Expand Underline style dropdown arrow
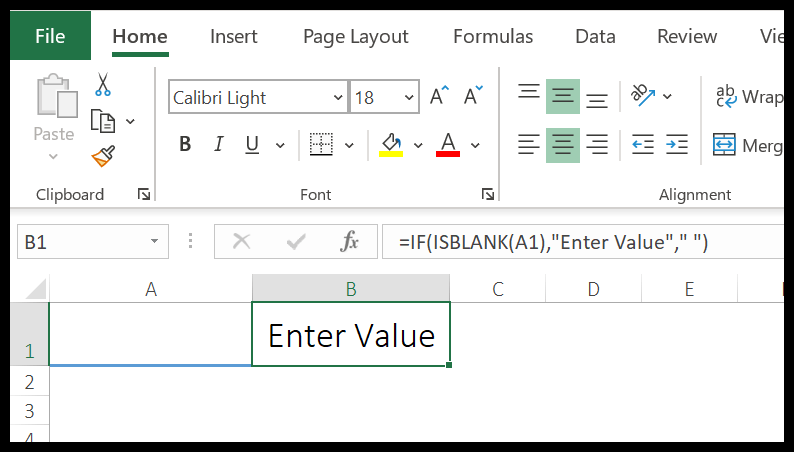The height and width of the screenshot is (452, 794). pyautogui.click(x=280, y=145)
